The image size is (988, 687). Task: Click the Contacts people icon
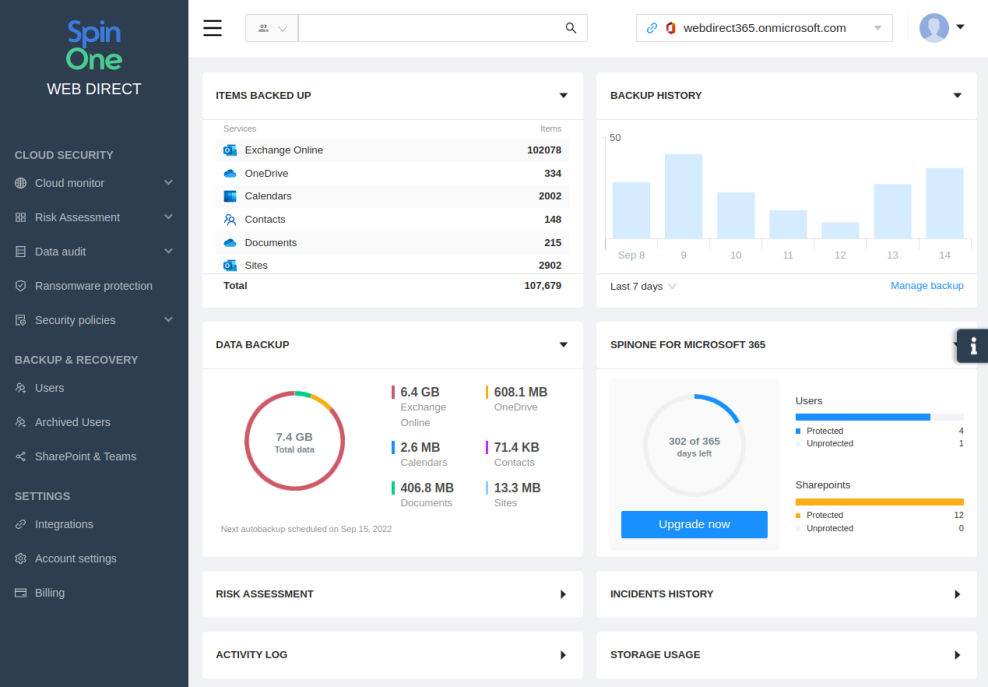click(230, 219)
